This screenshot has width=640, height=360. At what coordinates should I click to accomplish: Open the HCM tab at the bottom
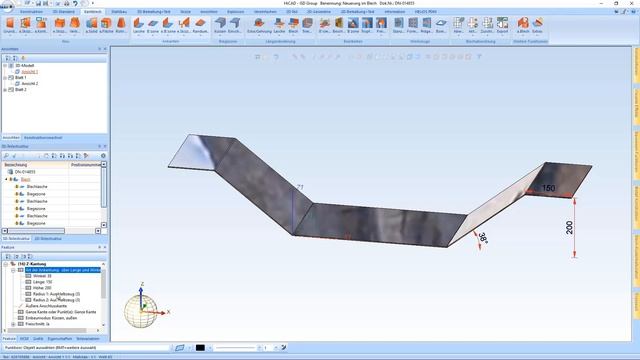24,339
